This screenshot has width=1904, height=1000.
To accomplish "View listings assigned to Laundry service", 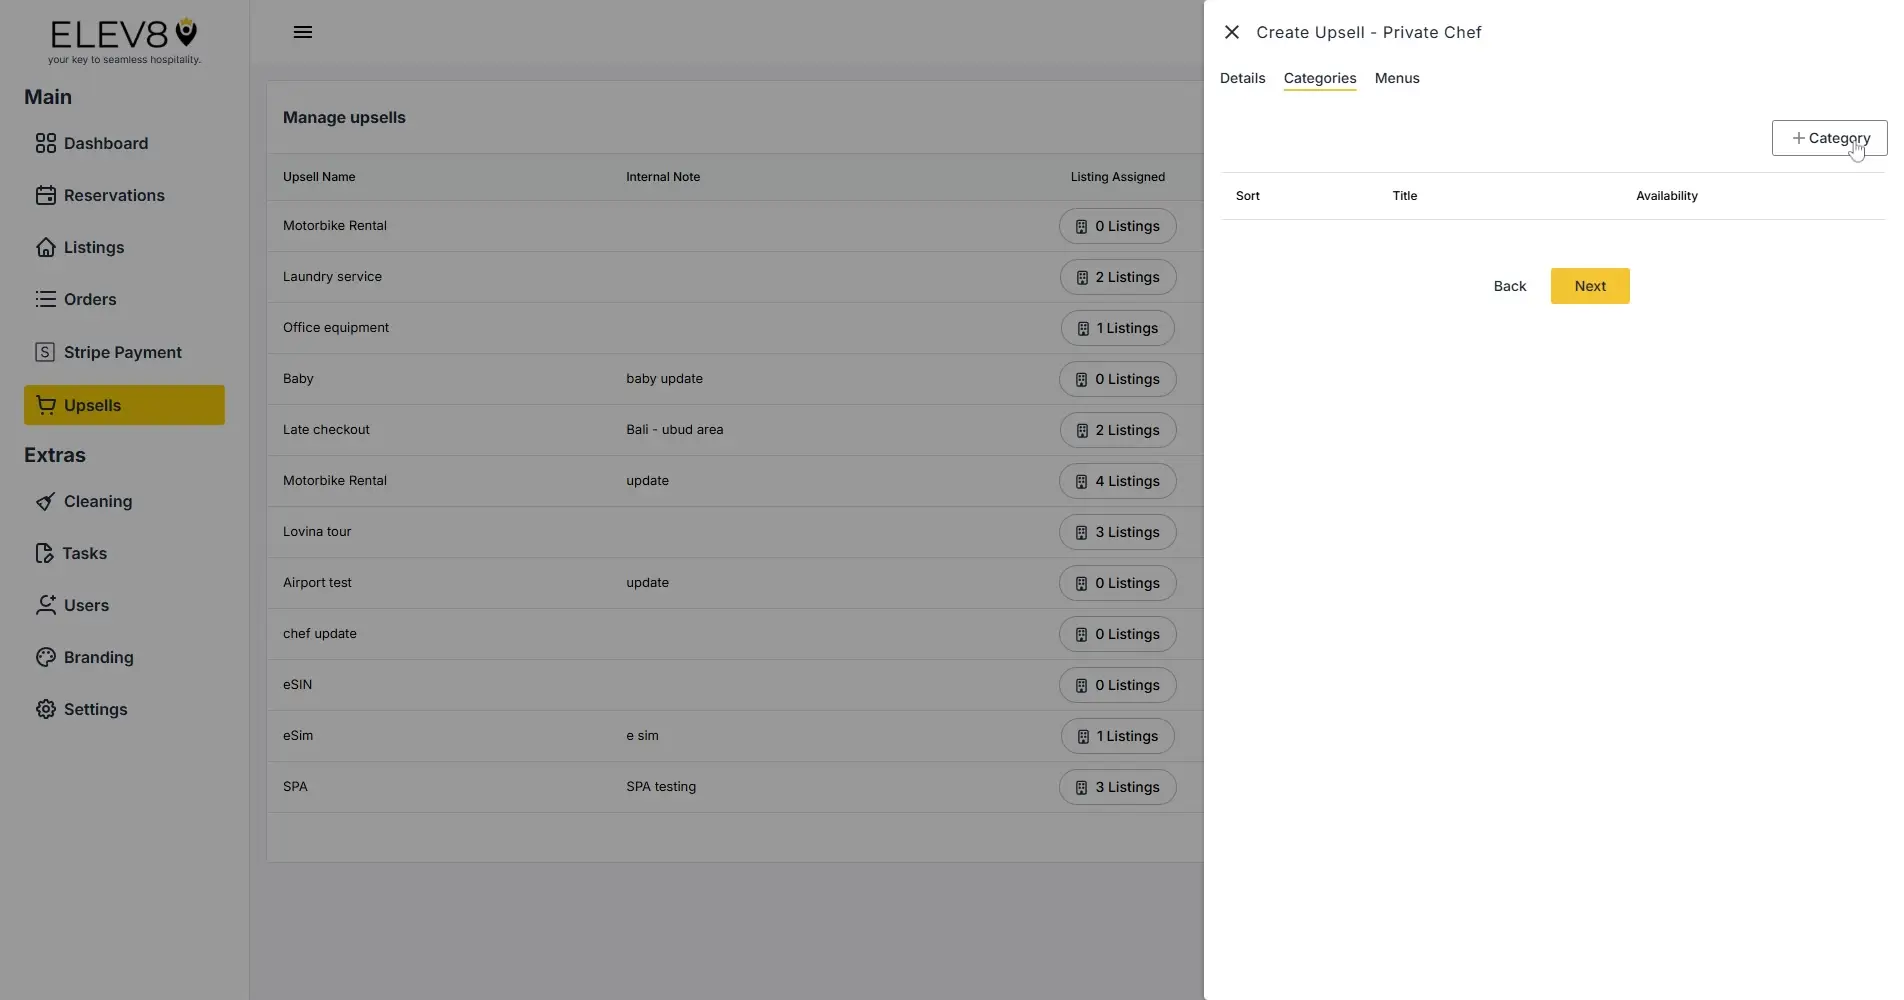I will point(1117,277).
